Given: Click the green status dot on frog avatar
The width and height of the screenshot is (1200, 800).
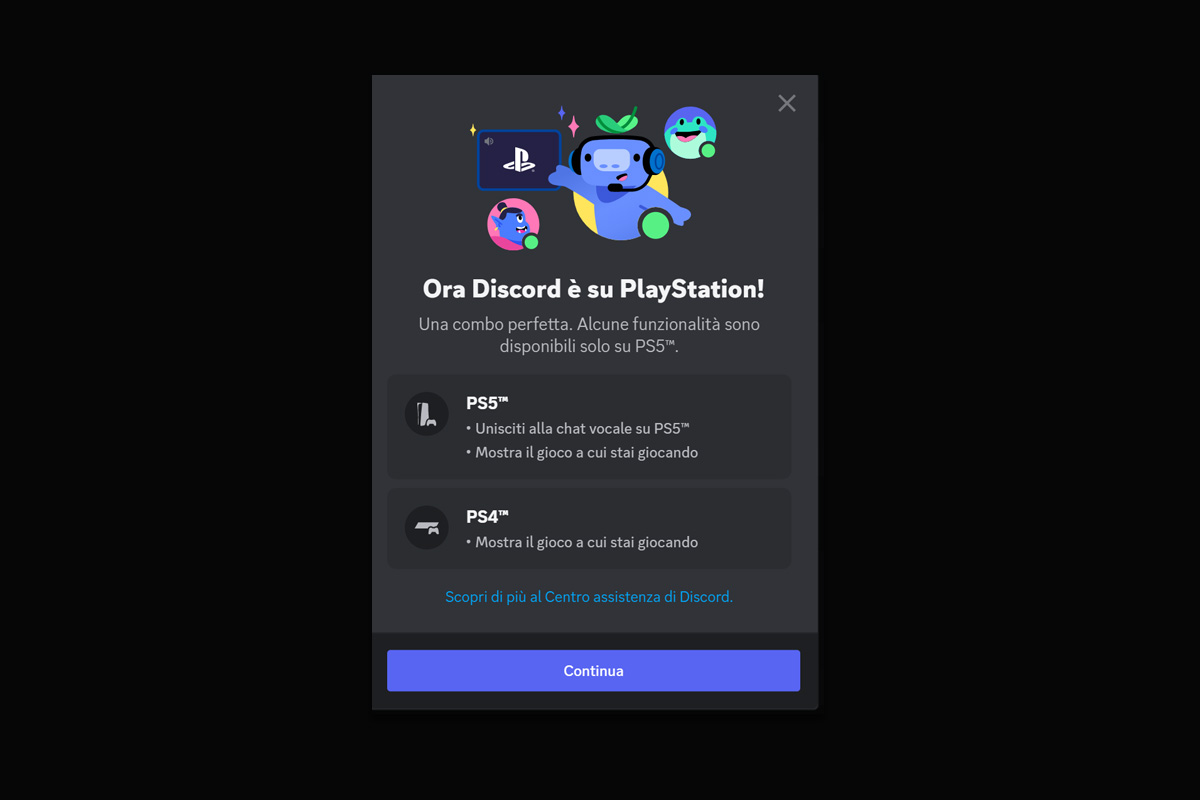Looking at the screenshot, I should coord(708,150).
